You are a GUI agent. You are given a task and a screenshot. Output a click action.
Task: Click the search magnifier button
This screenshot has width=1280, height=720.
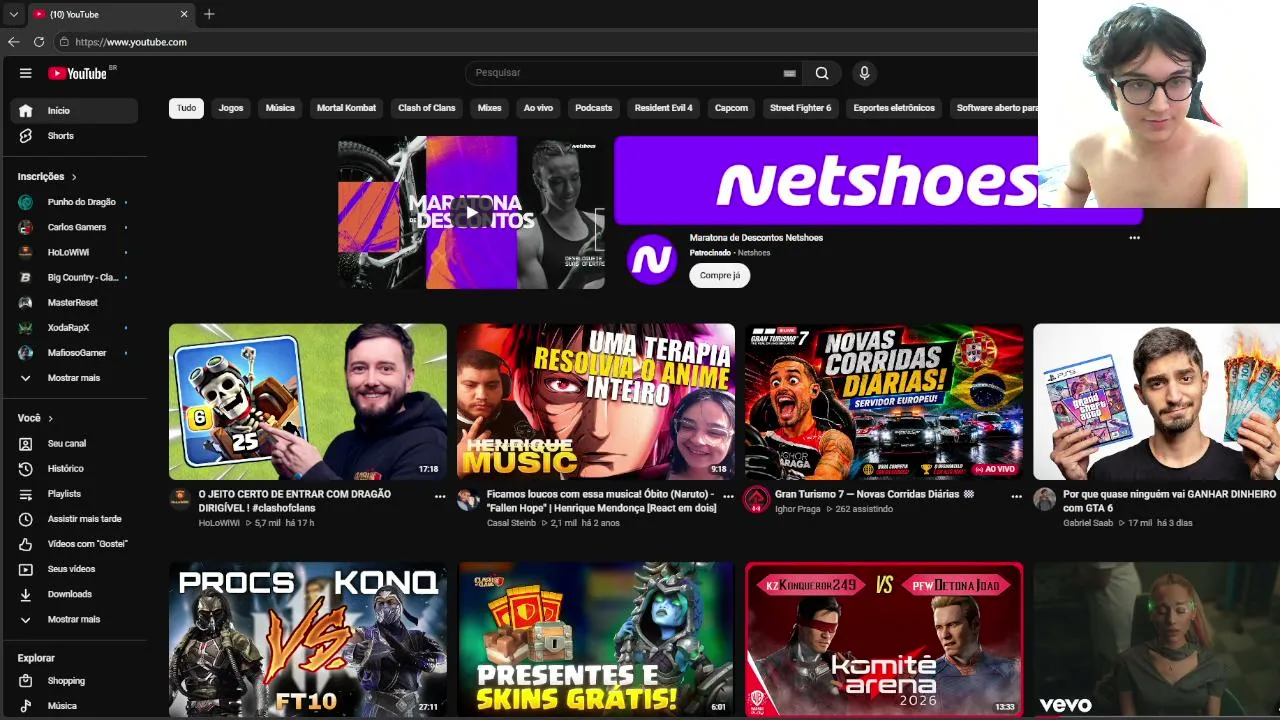(822, 73)
